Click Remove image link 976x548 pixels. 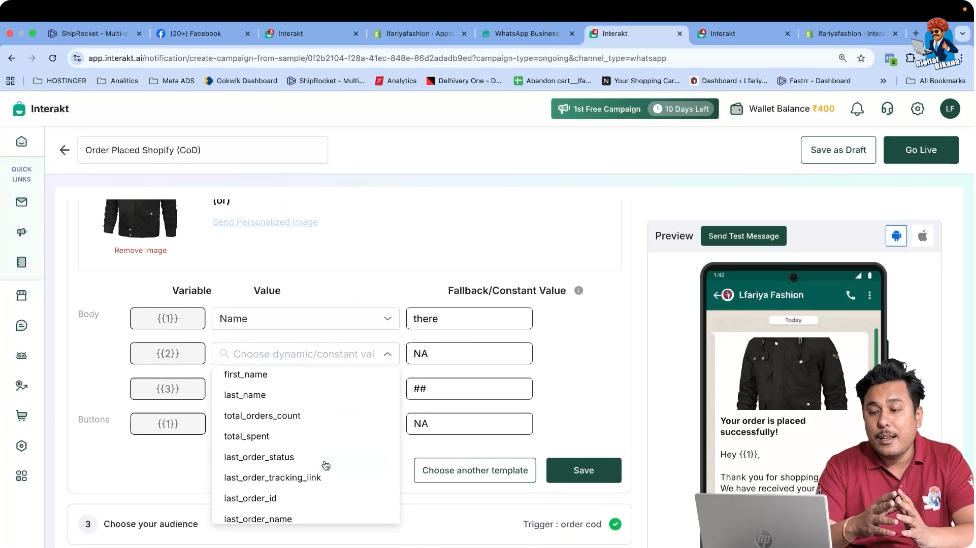[140, 250]
